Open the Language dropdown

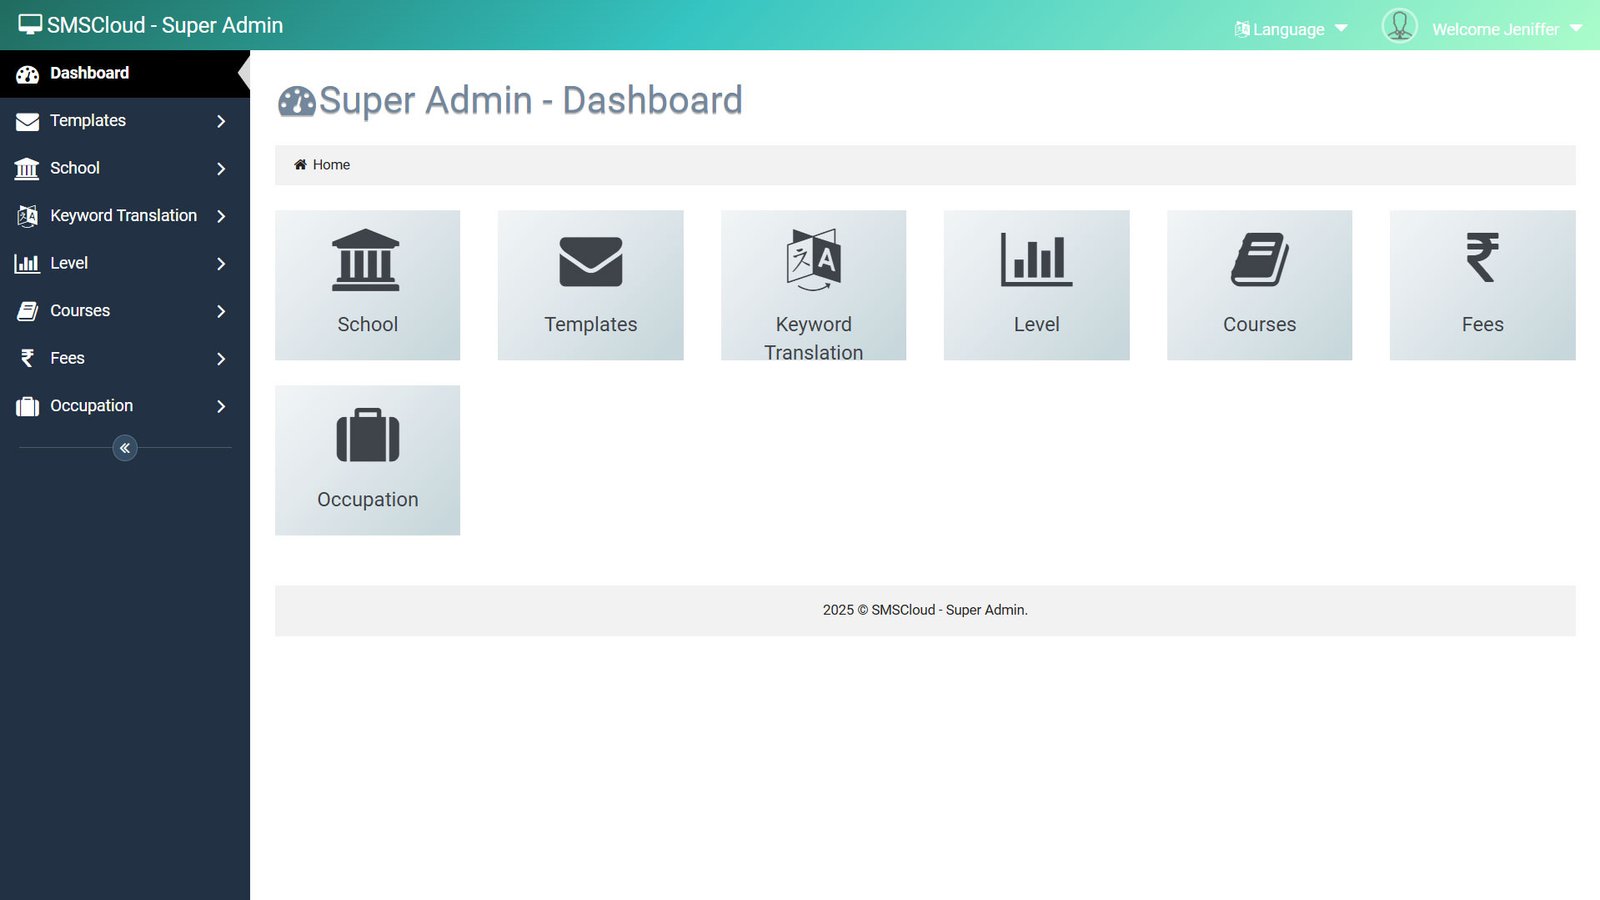[1290, 29]
